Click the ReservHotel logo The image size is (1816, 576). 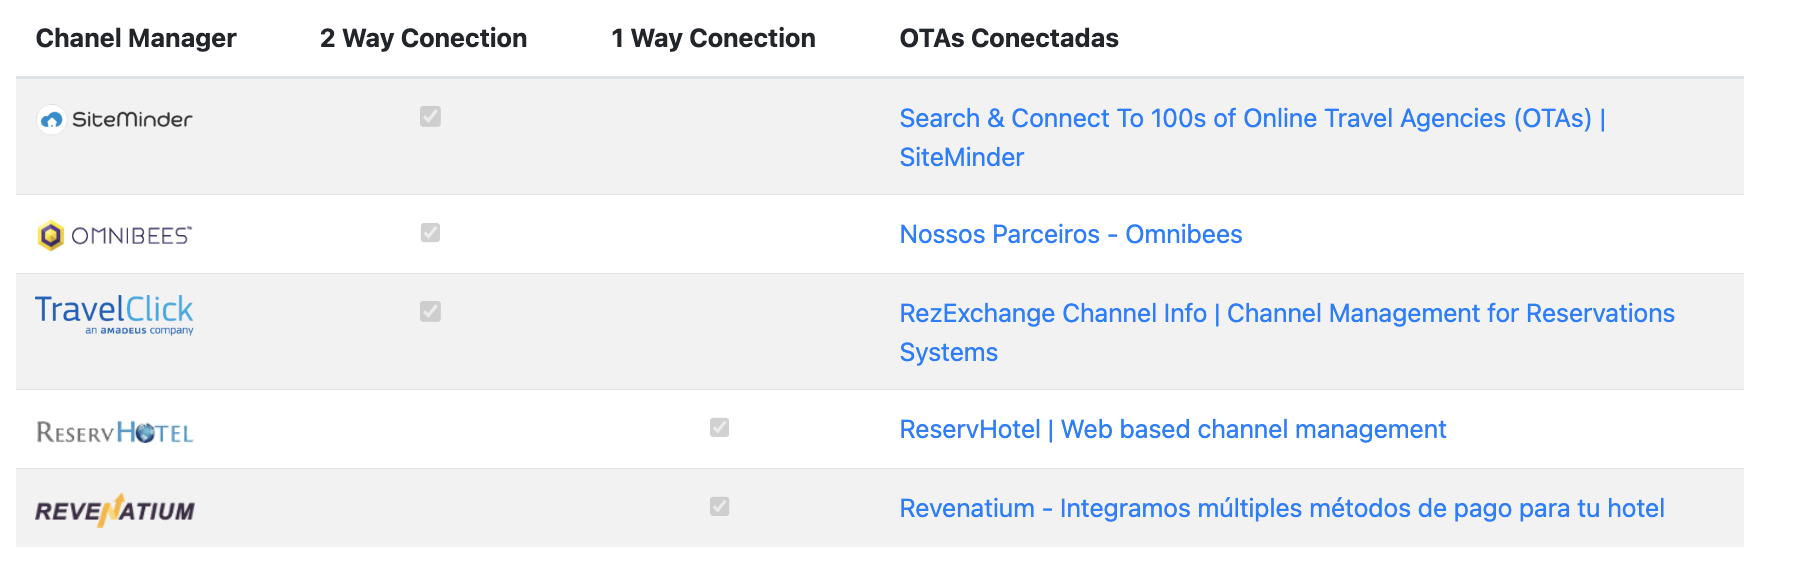(x=115, y=432)
